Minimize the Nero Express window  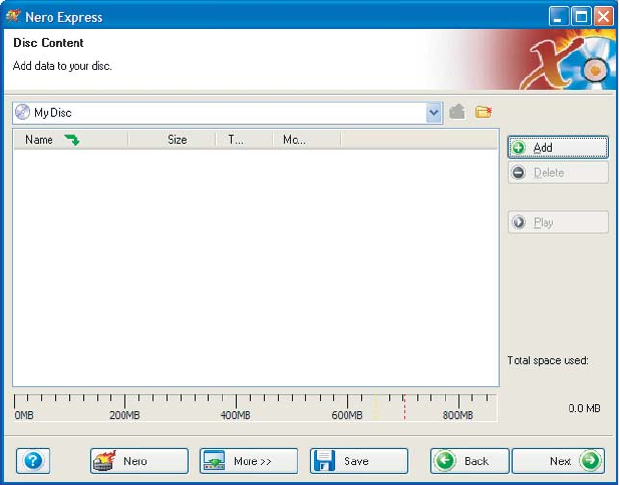558,17
